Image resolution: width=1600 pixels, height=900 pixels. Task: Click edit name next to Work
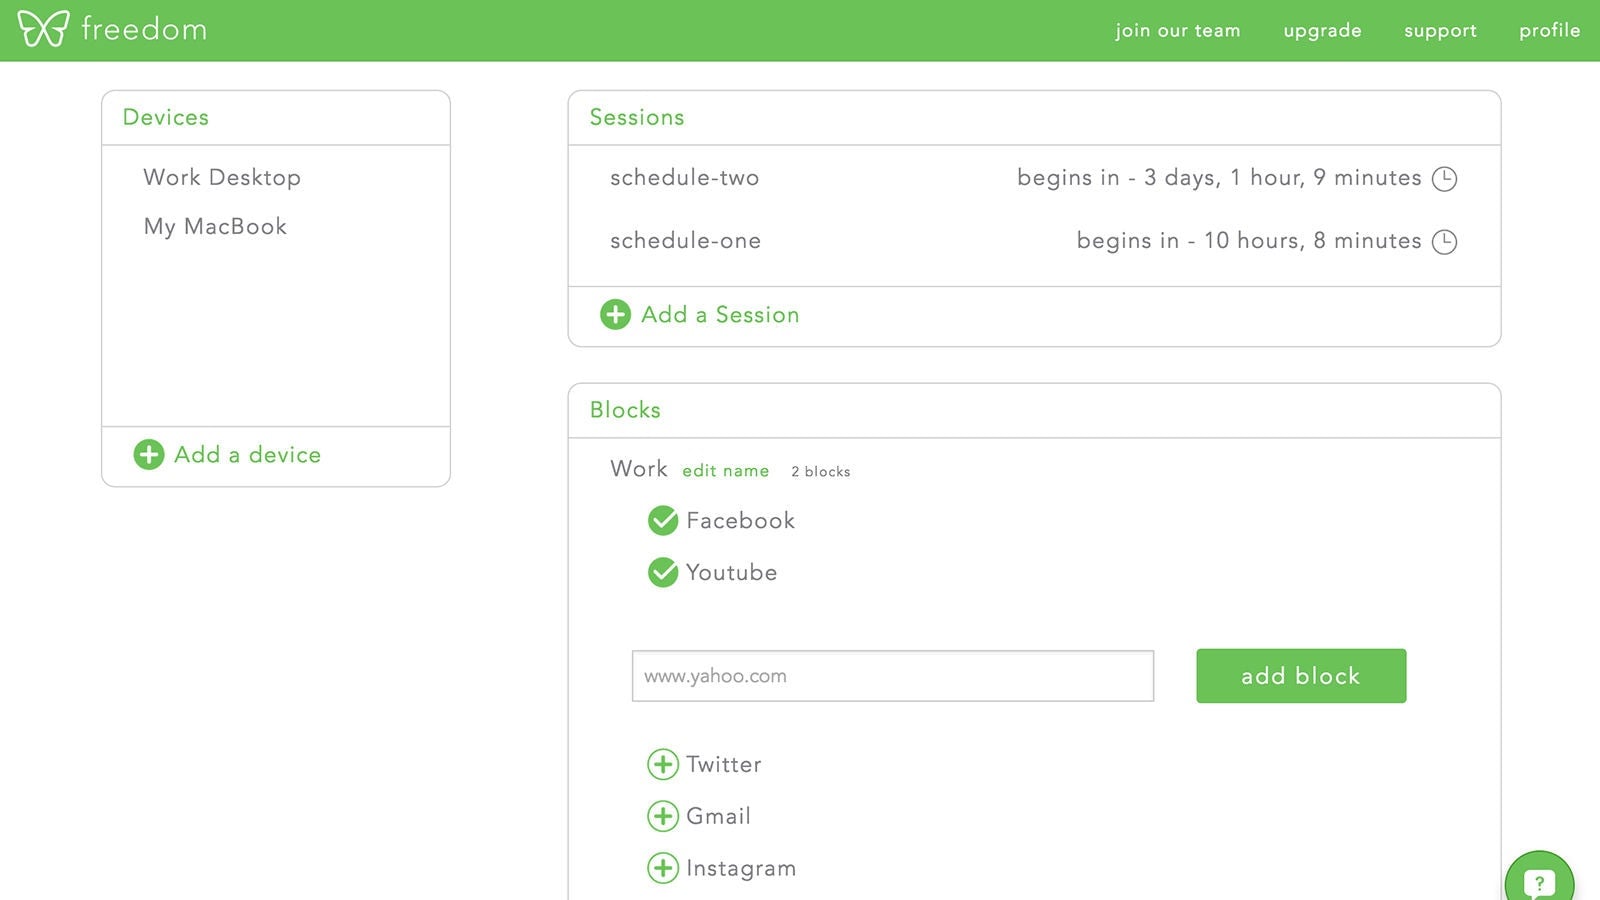[x=725, y=471]
